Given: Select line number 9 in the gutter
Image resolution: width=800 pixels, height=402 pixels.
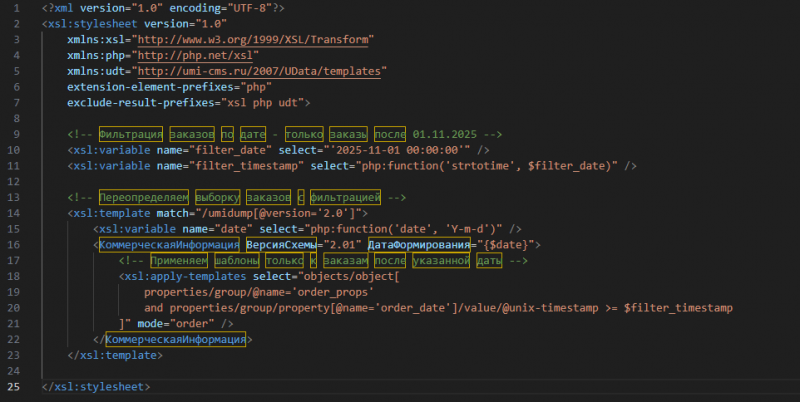Looking at the screenshot, I should point(13,134).
